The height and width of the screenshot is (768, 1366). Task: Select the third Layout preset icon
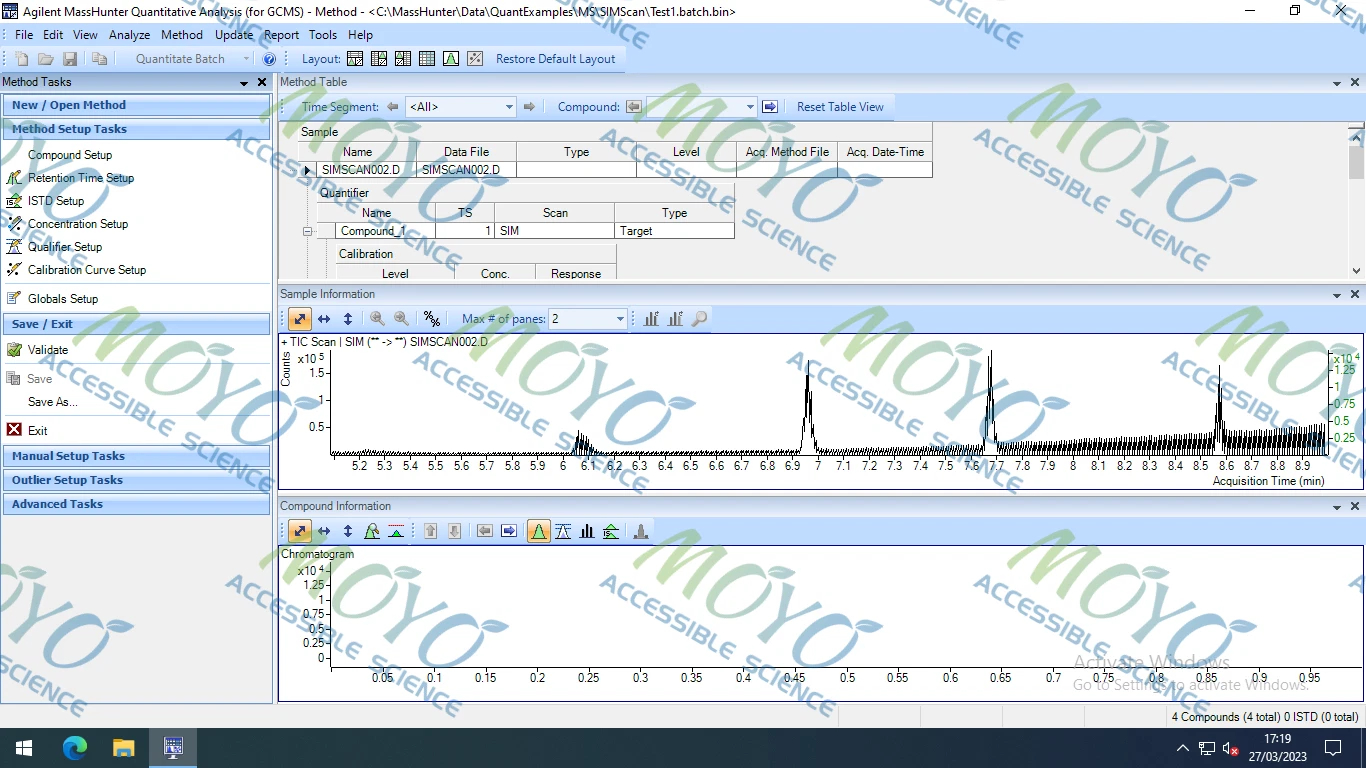coord(403,59)
